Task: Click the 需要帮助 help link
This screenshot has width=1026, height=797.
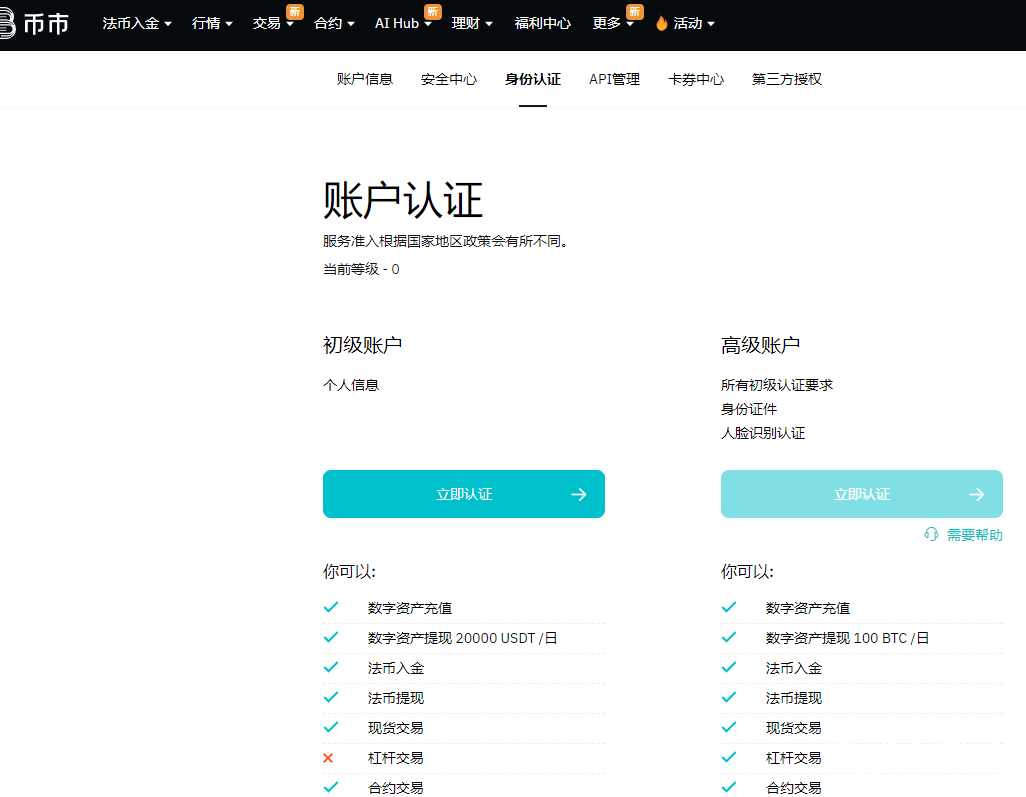Action: pyautogui.click(x=974, y=535)
